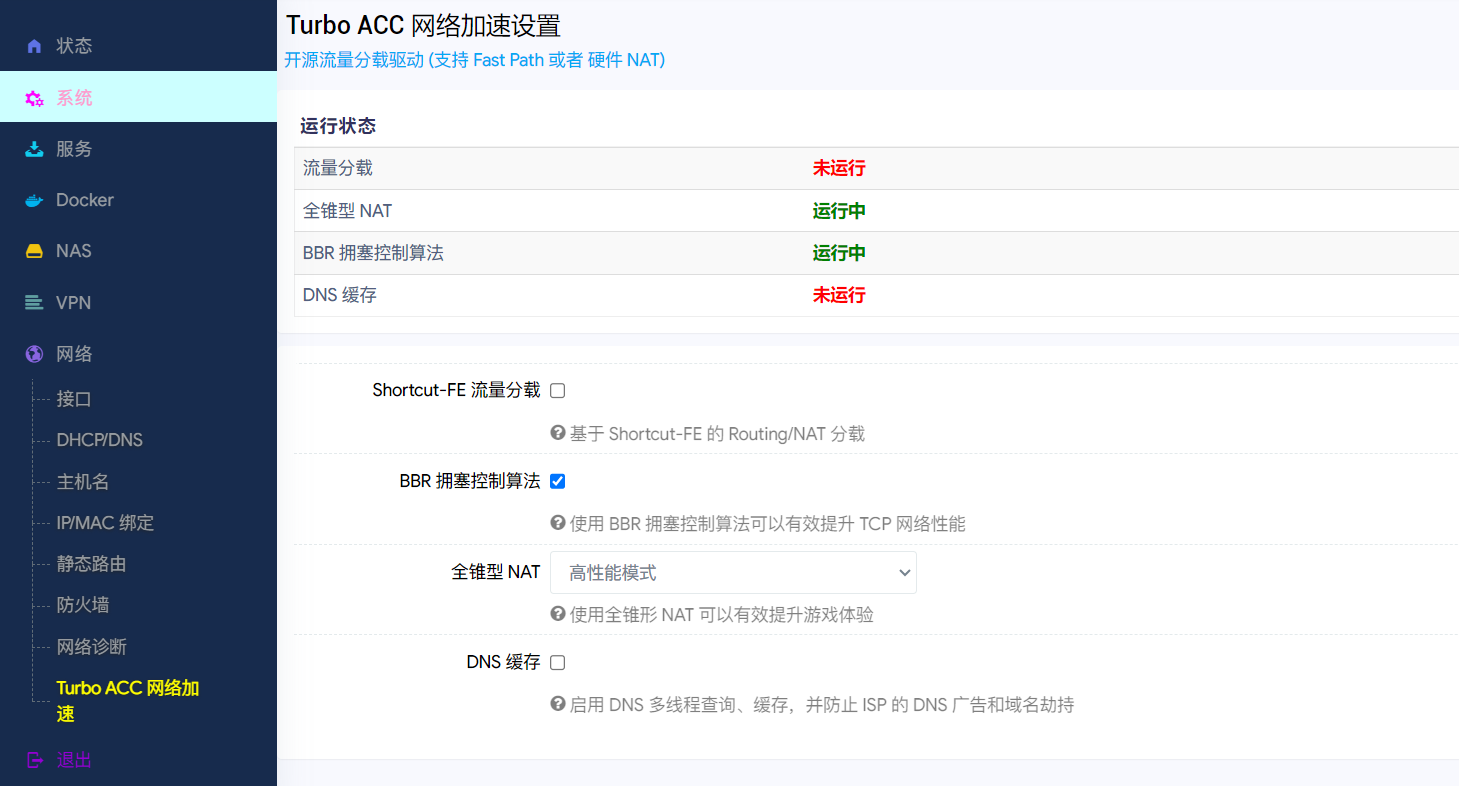Click help icon before 基于 Shortcut-FE 的 Routing/NAT
Image resolution: width=1459 pixels, height=786 pixels.
[558, 433]
